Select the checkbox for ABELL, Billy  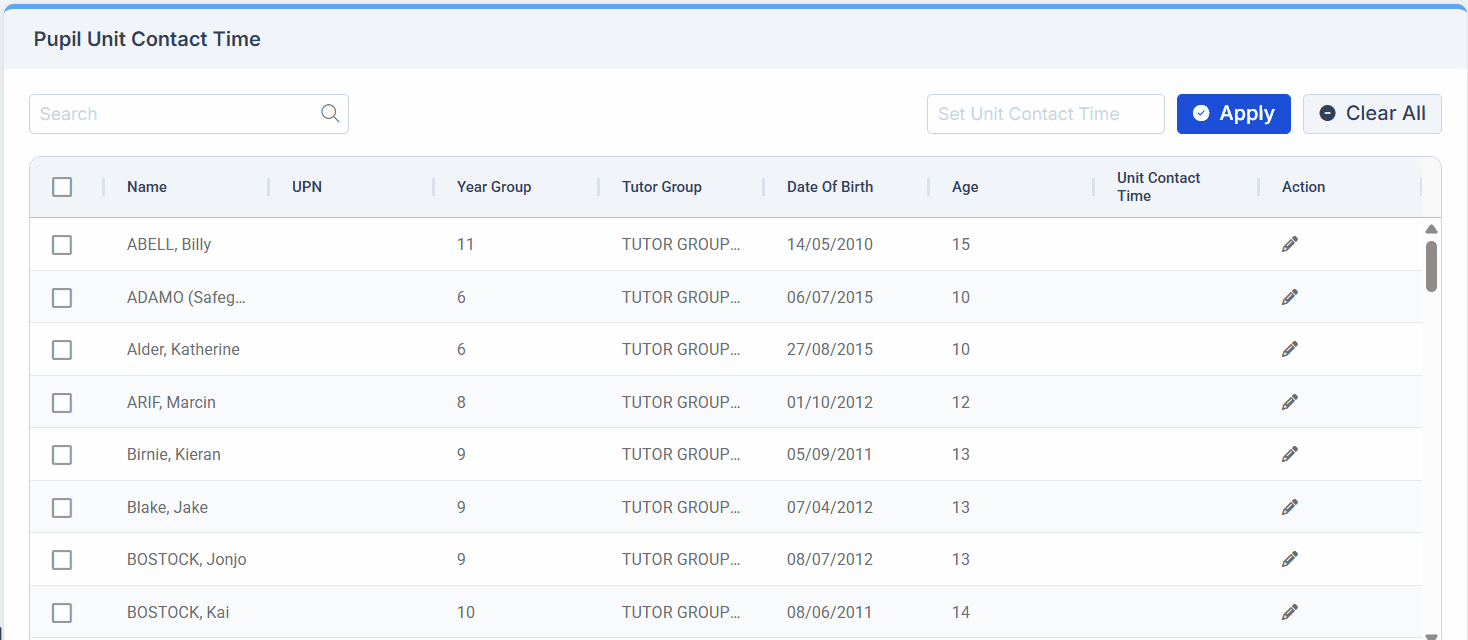[x=62, y=245]
